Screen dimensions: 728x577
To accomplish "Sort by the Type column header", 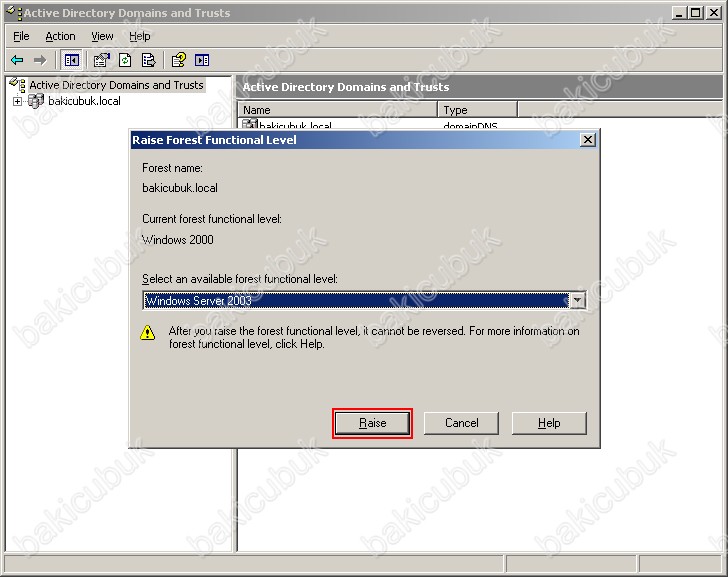I will click(477, 110).
